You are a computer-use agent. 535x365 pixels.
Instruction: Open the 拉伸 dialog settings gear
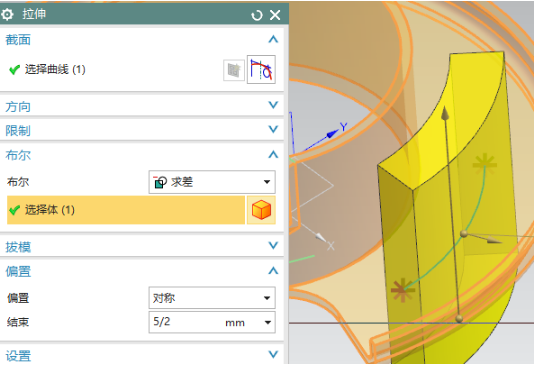tap(7, 14)
